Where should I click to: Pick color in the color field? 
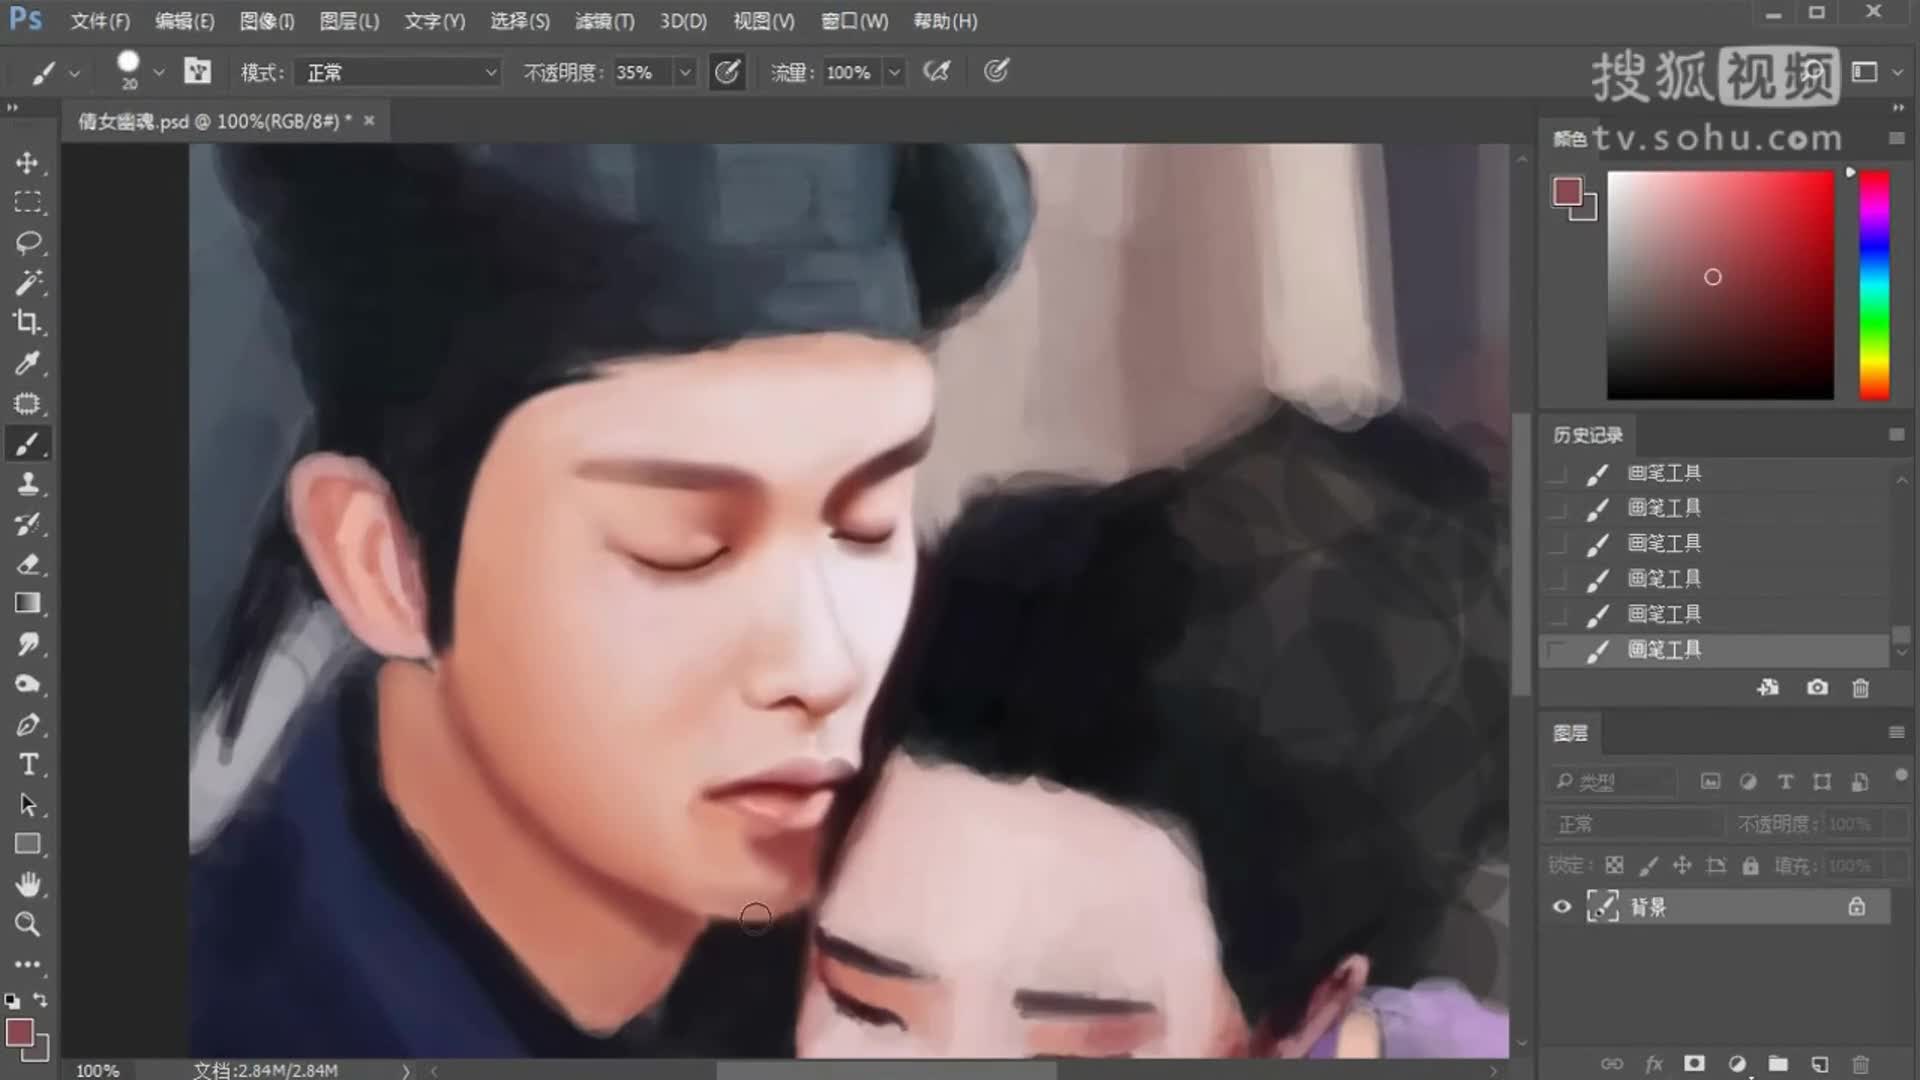[1720, 285]
